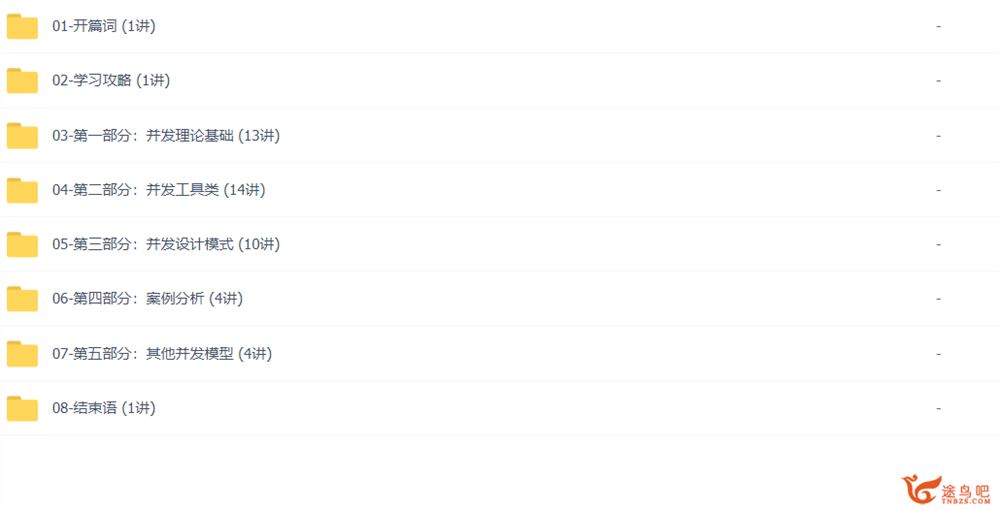Open 08-结束语 (1讲) folder name
This screenshot has width=1000, height=510.
[104, 408]
